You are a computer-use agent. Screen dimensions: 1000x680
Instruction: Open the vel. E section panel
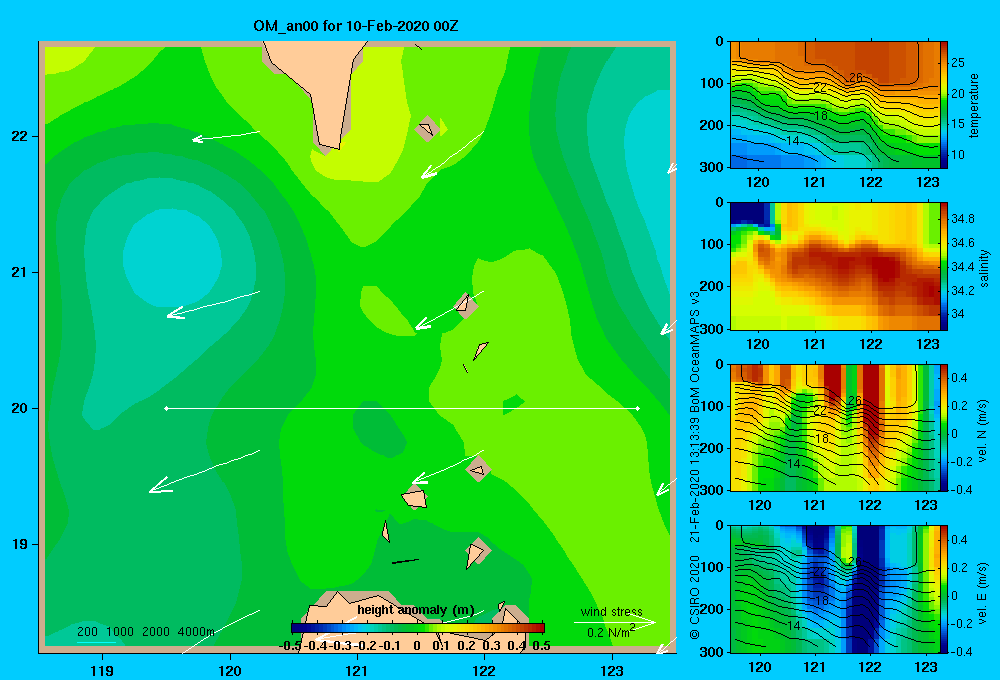pos(835,589)
